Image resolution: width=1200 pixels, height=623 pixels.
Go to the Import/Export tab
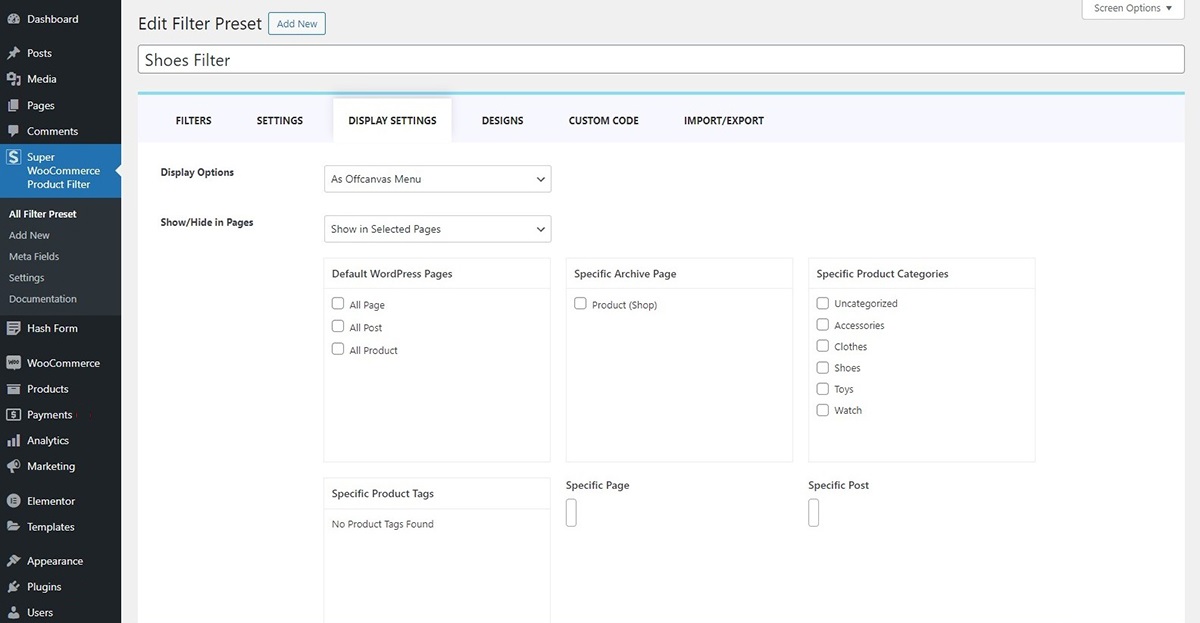pos(724,121)
